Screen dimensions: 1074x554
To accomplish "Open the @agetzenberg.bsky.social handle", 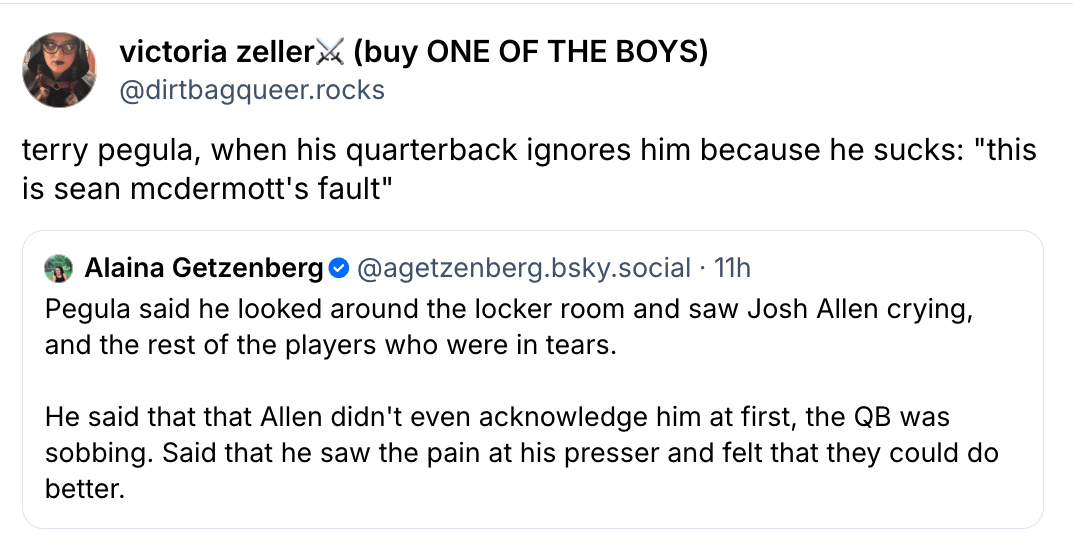I will tap(523, 268).
